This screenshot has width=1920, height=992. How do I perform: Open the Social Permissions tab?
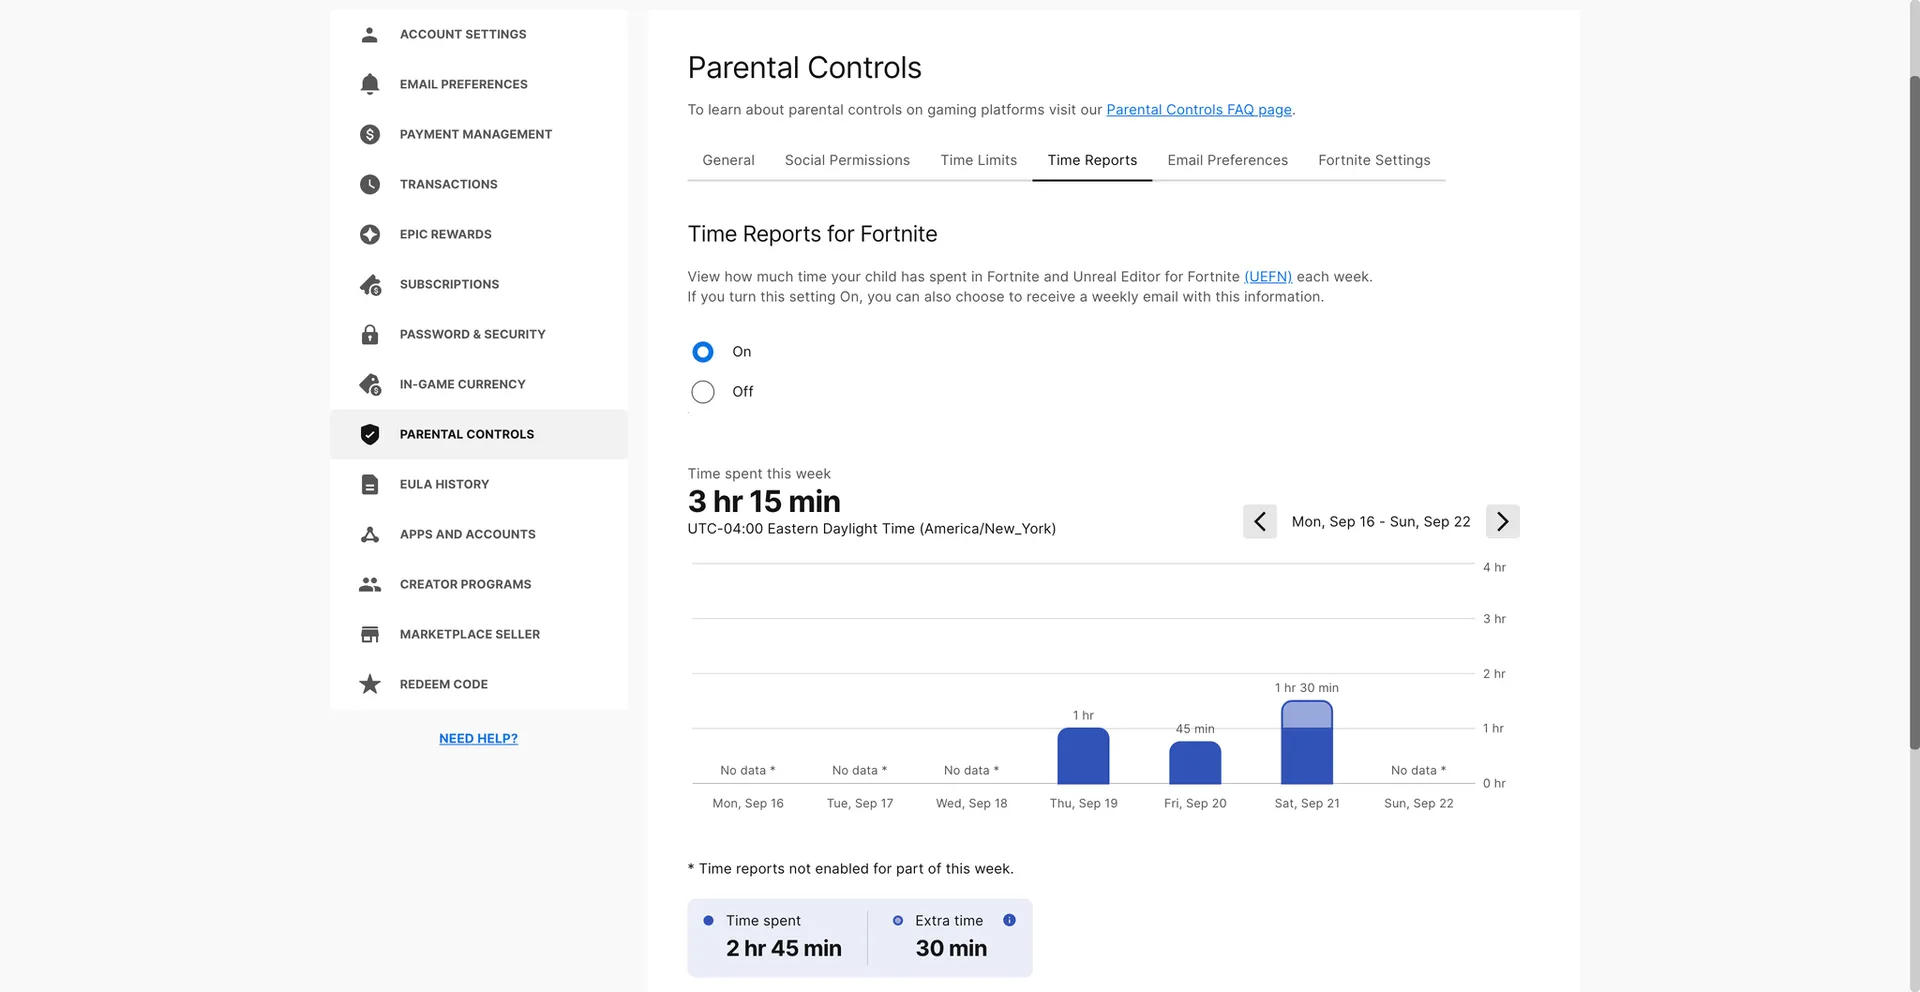[x=847, y=160]
